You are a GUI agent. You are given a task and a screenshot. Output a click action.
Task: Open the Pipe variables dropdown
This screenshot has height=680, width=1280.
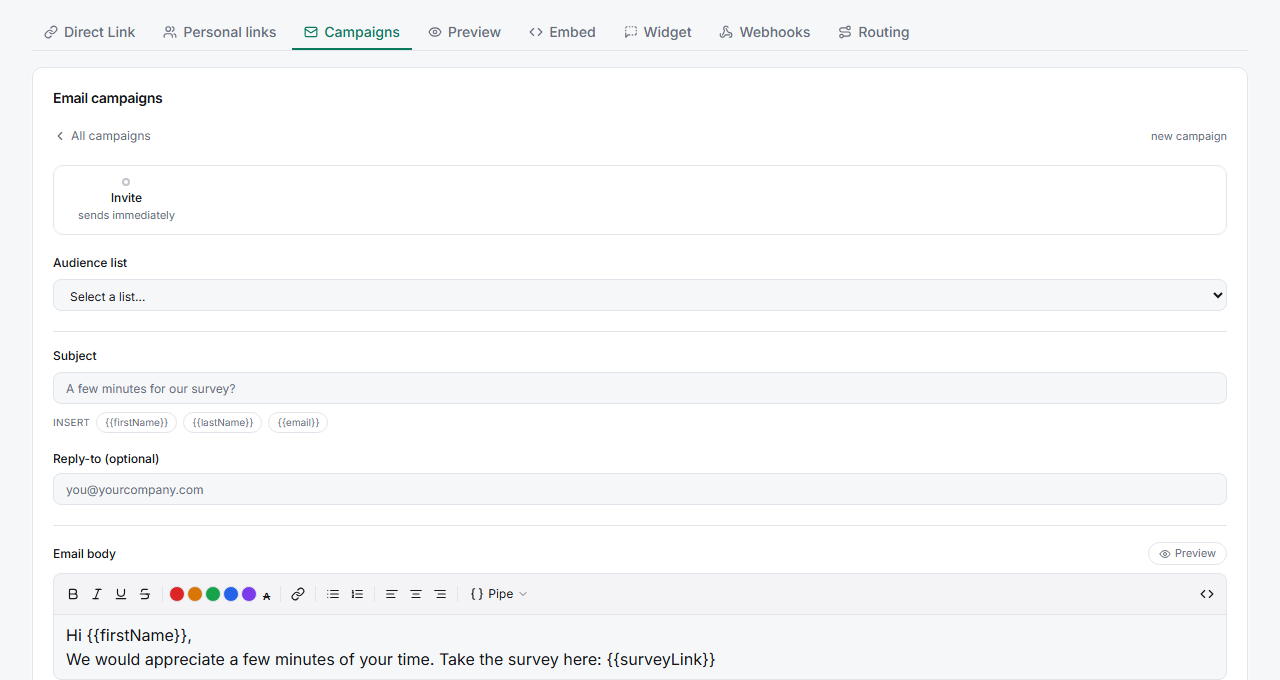click(498, 594)
